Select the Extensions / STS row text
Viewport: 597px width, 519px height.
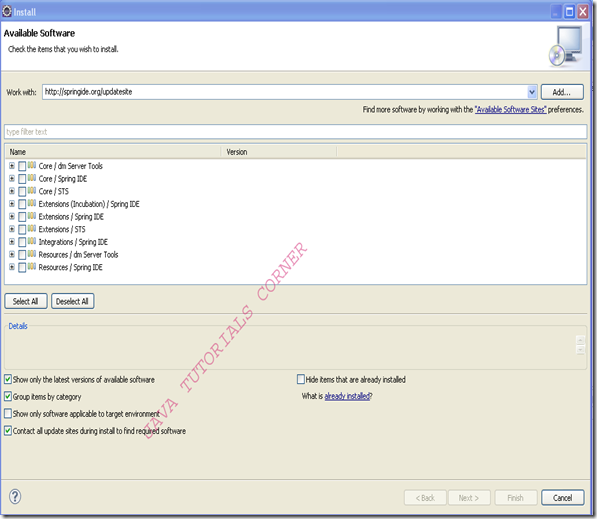(x=62, y=229)
